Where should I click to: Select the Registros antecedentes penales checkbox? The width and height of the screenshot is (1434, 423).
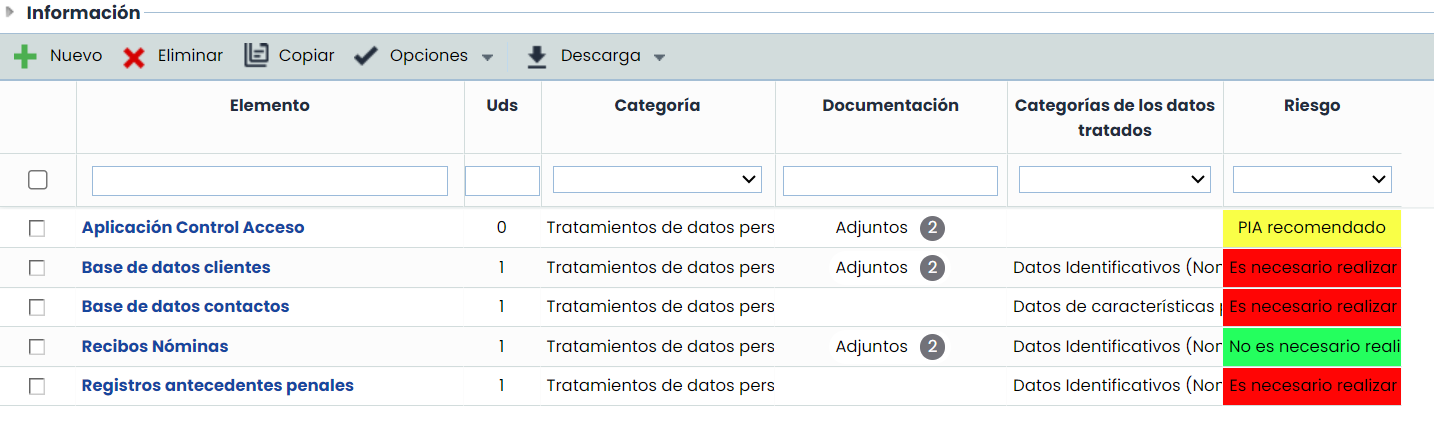click(37, 386)
